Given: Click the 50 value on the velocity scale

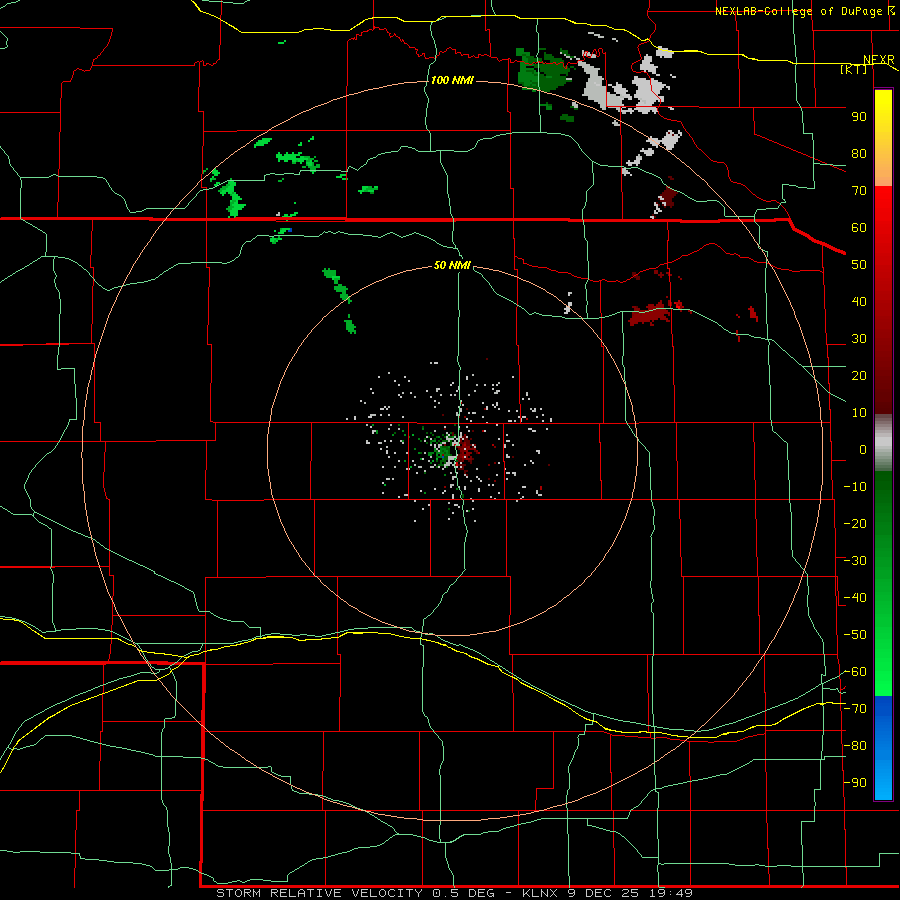Looking at the screenshot, I should (x=859, y=265).
